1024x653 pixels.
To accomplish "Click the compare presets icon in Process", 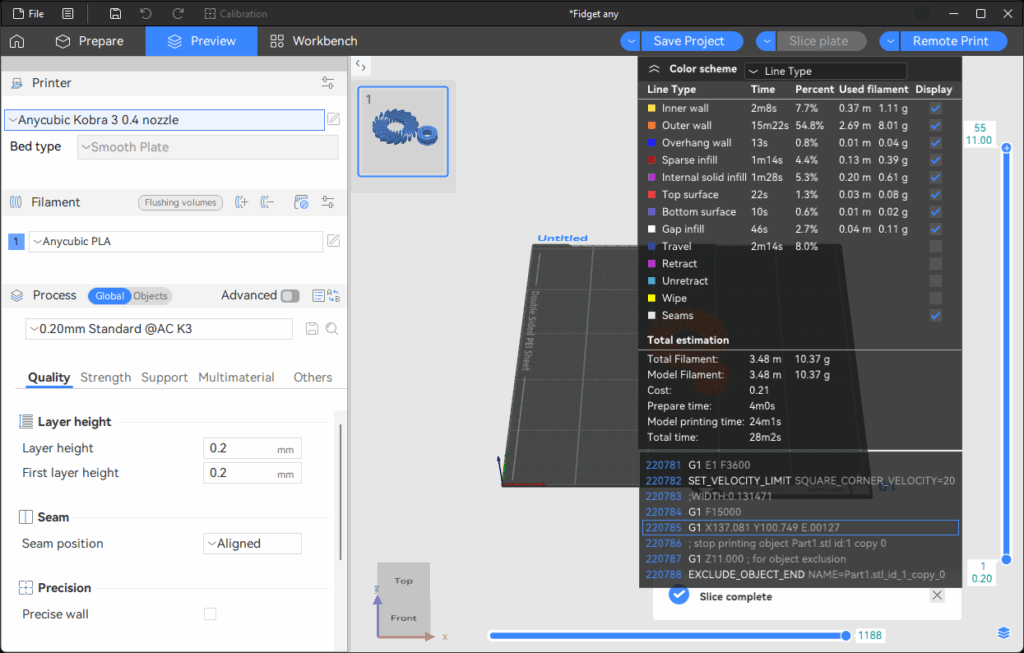I will point(335,296).
